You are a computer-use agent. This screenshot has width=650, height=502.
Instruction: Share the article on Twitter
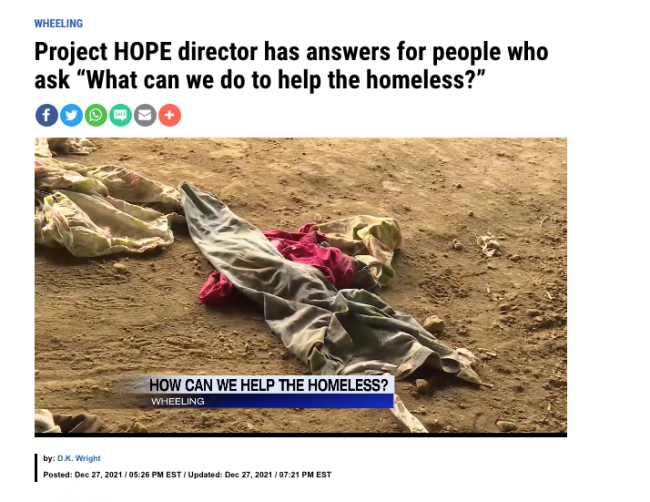point(71,115)
